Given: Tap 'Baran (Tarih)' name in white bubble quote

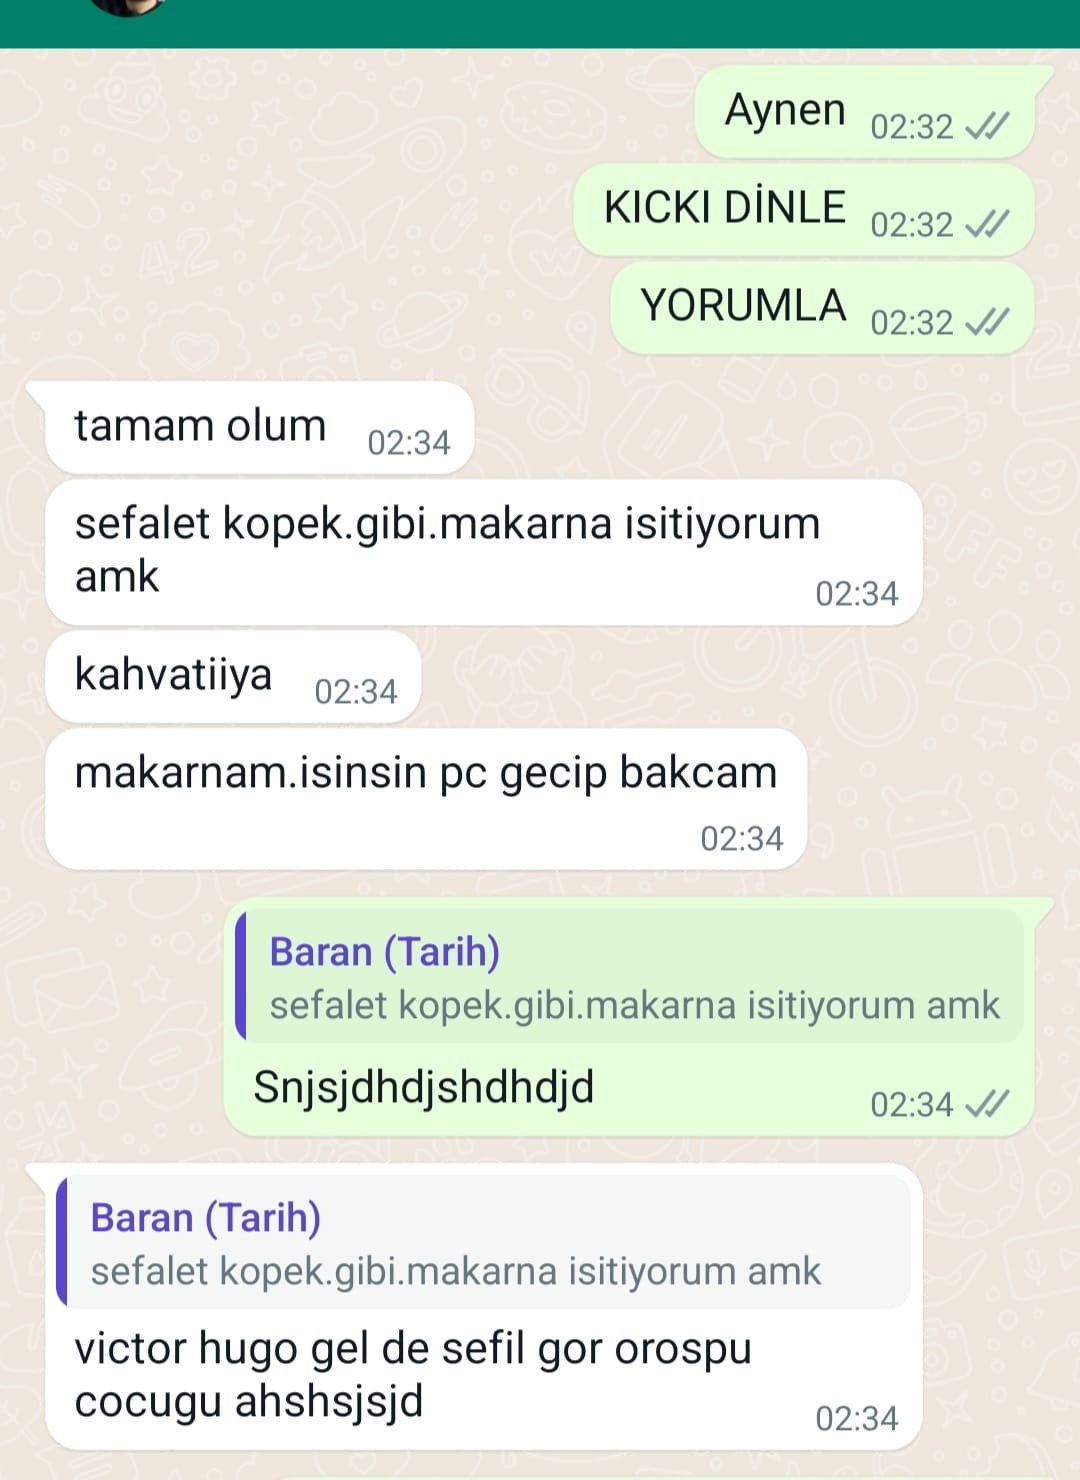Looking at the screenshot, I should (206, 1217).
